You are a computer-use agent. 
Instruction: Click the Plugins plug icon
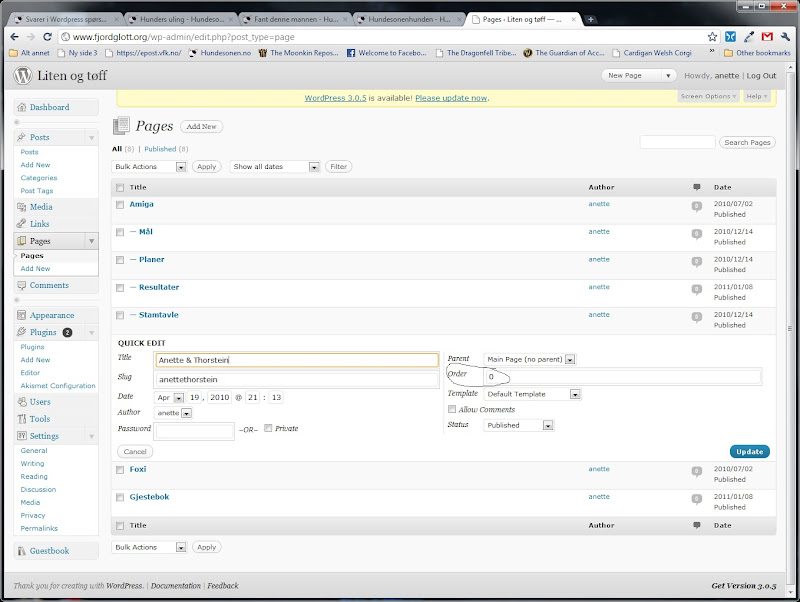[21, 332]
